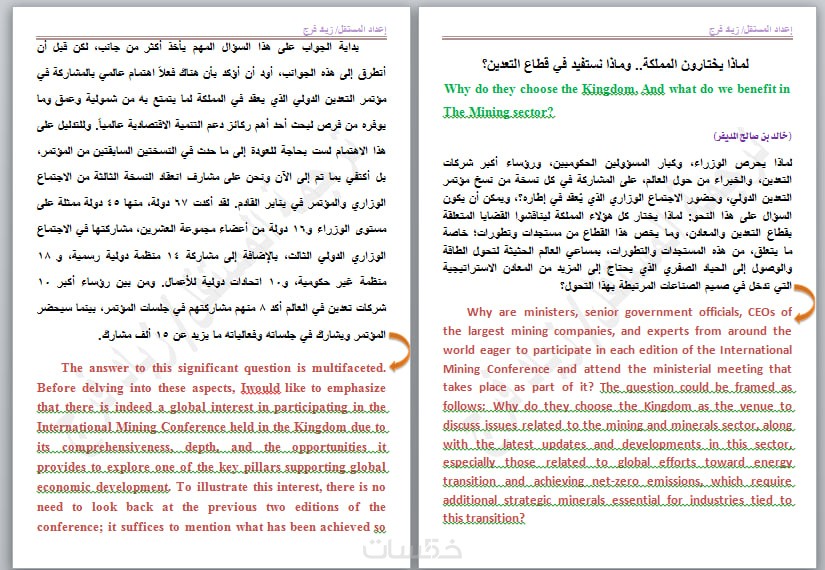Click the misspelled word "Iwould"
The image size is (825, 570).
[x=260, y=388]
